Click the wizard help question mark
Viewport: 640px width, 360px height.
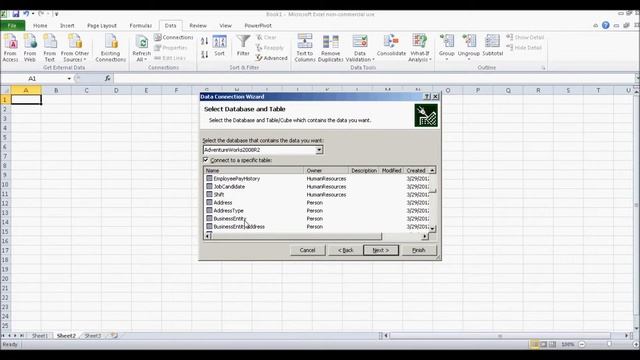(x=427, y=97)
